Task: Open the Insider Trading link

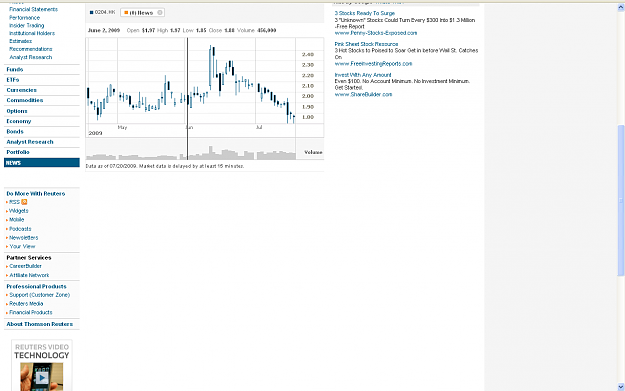Action: tap(27, 26)
